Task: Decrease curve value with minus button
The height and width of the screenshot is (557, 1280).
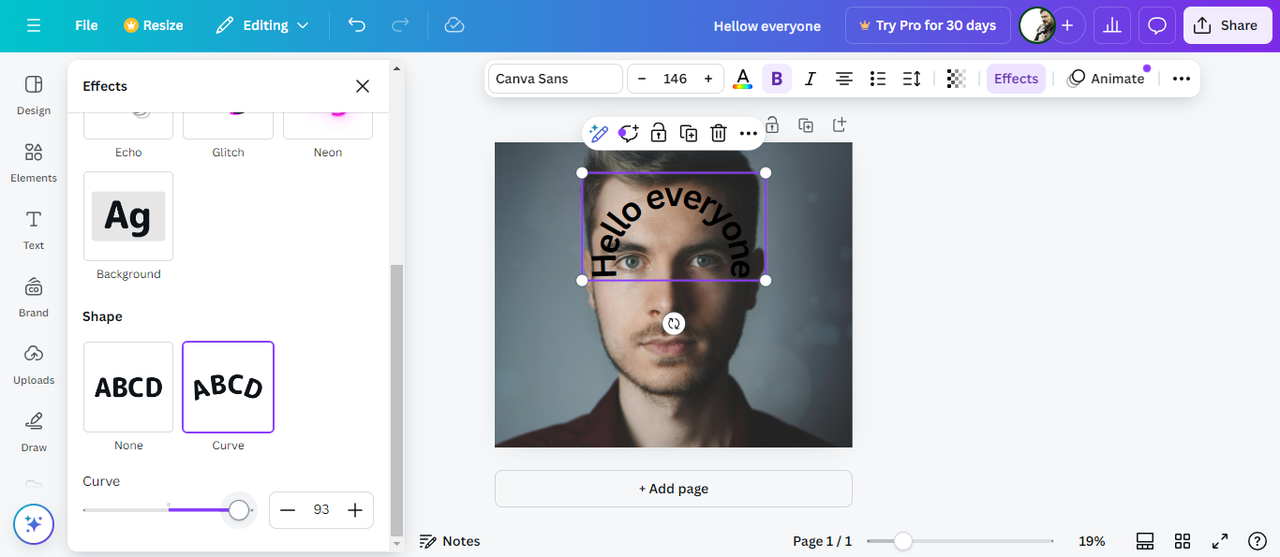Action: click(288, 510)
